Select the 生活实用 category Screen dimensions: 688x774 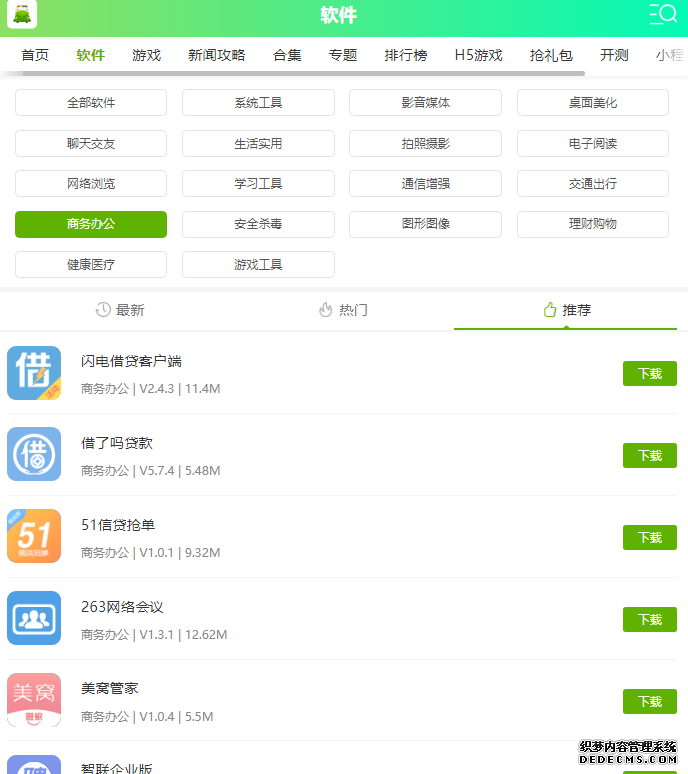tap(258, 144)
